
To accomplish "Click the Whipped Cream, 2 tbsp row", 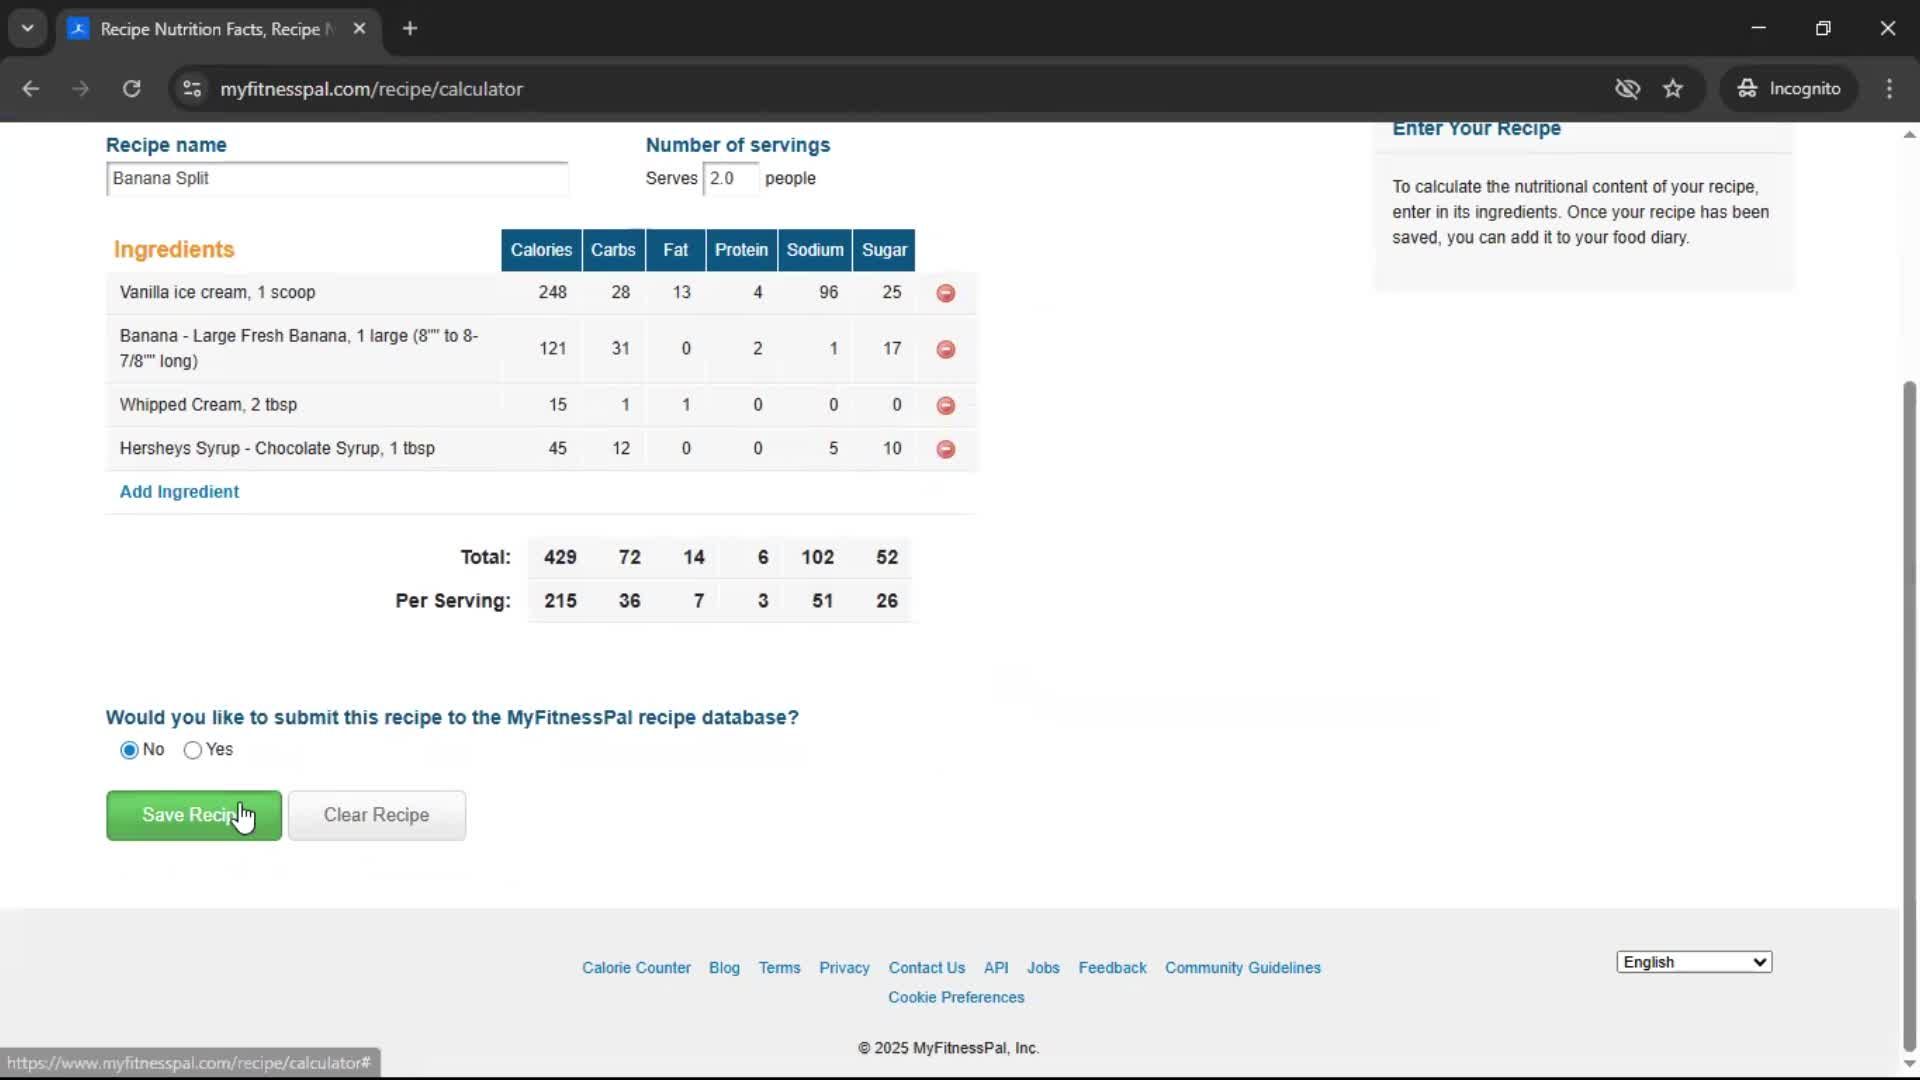I will (541, 405).
